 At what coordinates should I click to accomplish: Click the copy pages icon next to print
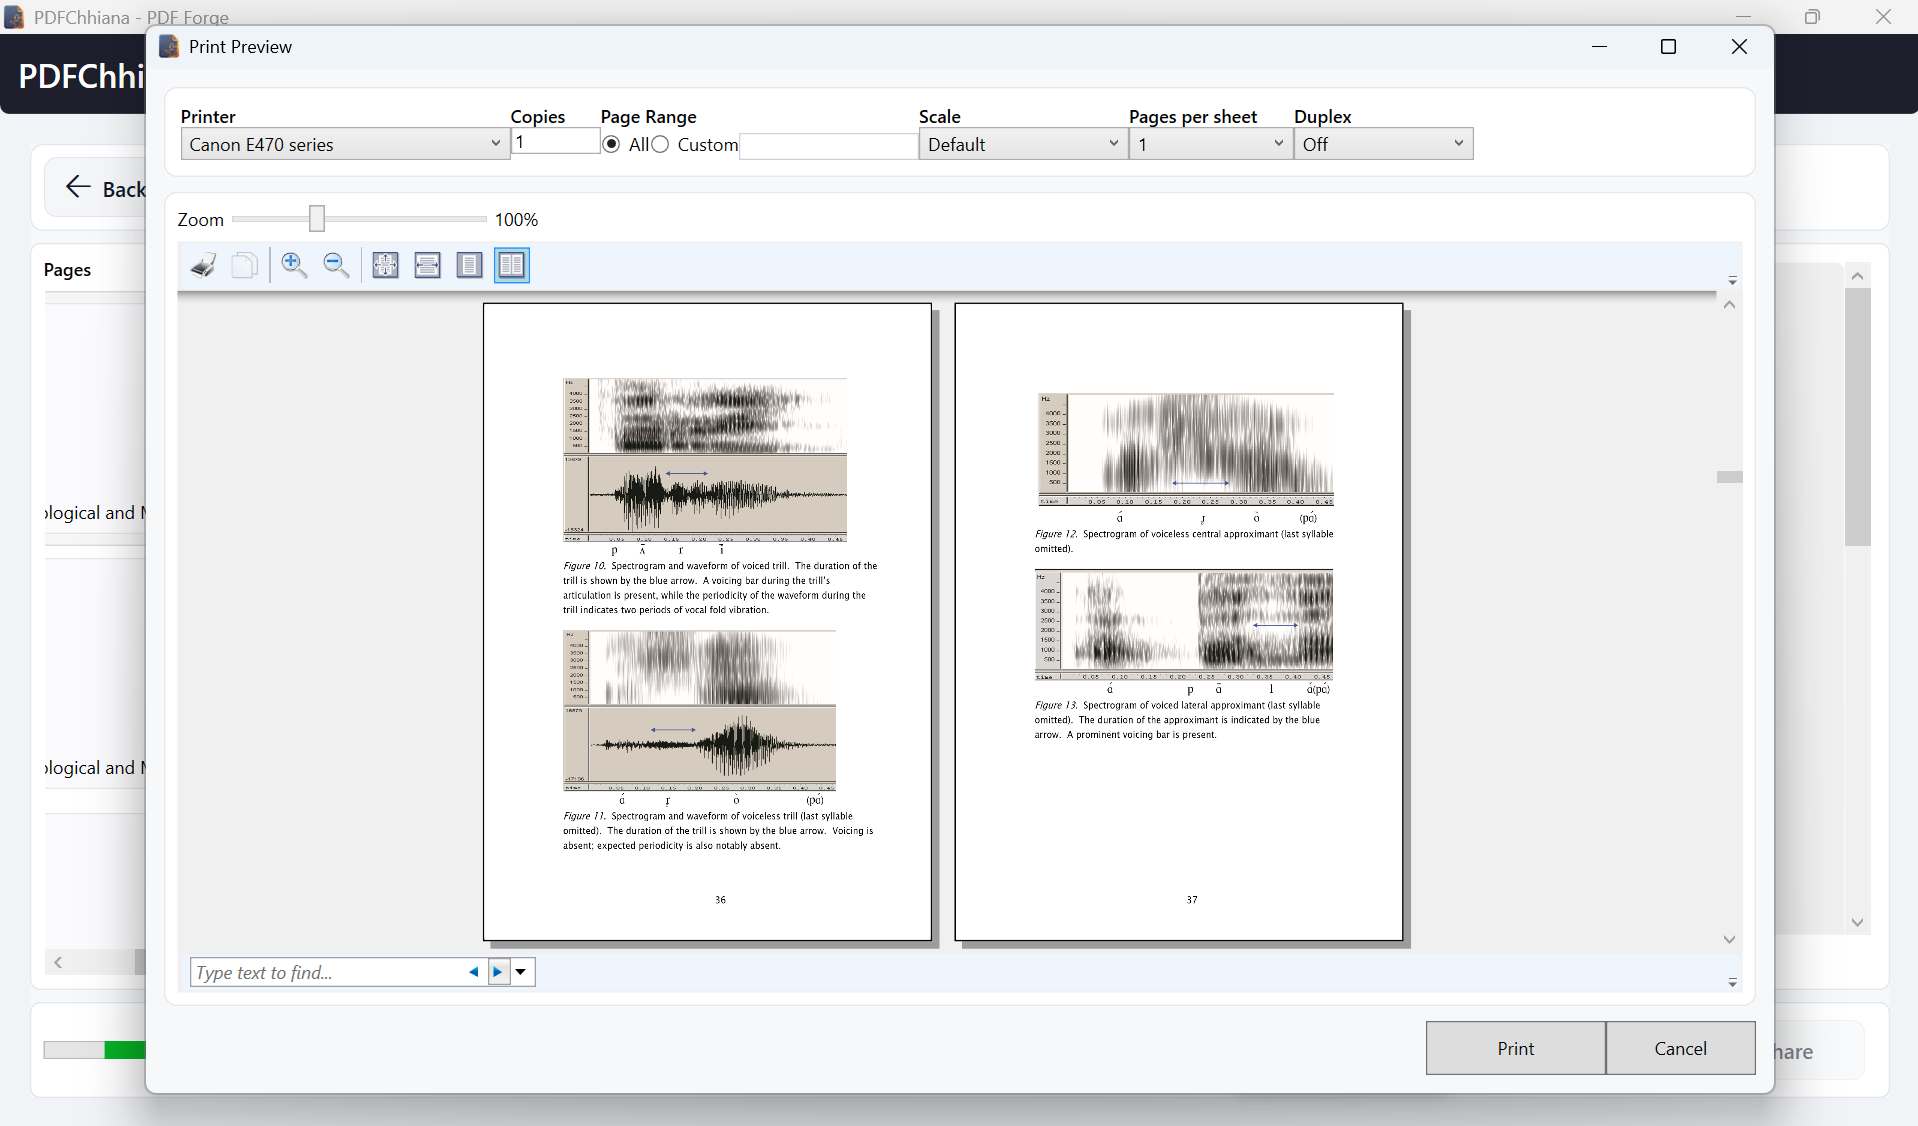(244, 265)
